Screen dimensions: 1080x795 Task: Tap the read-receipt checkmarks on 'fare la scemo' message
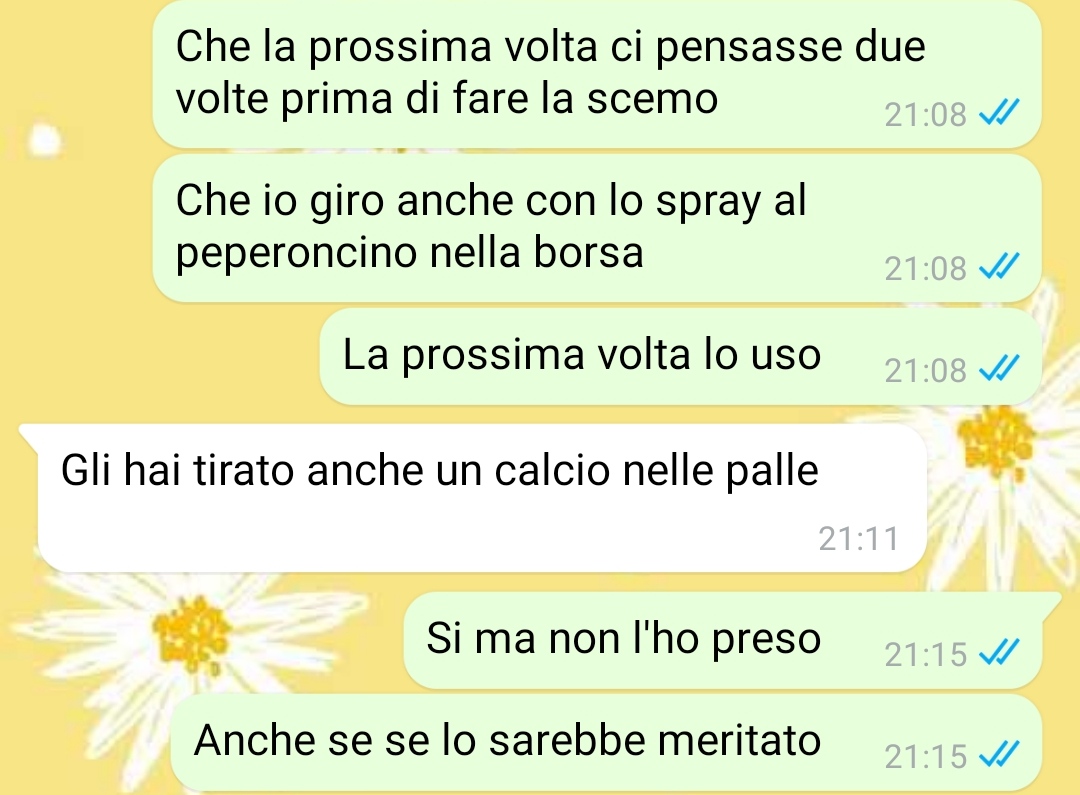pos(999,112)
